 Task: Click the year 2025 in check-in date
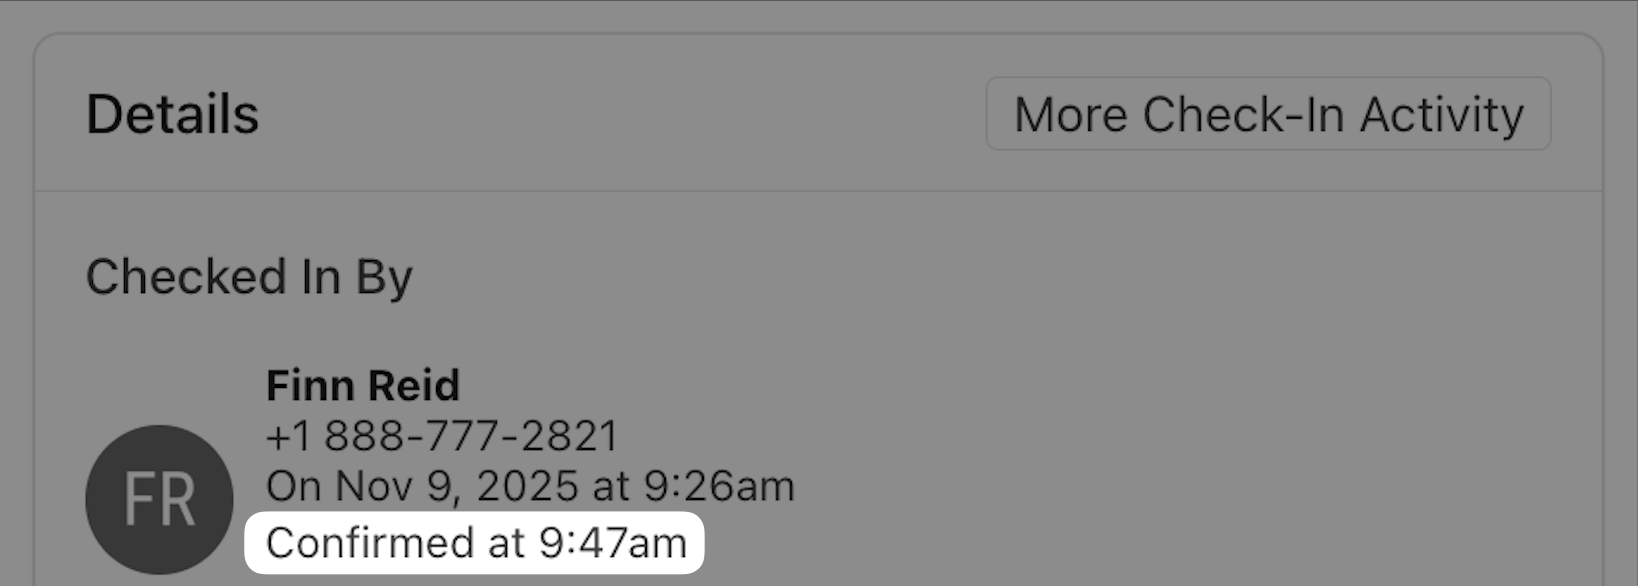[527, 487]
